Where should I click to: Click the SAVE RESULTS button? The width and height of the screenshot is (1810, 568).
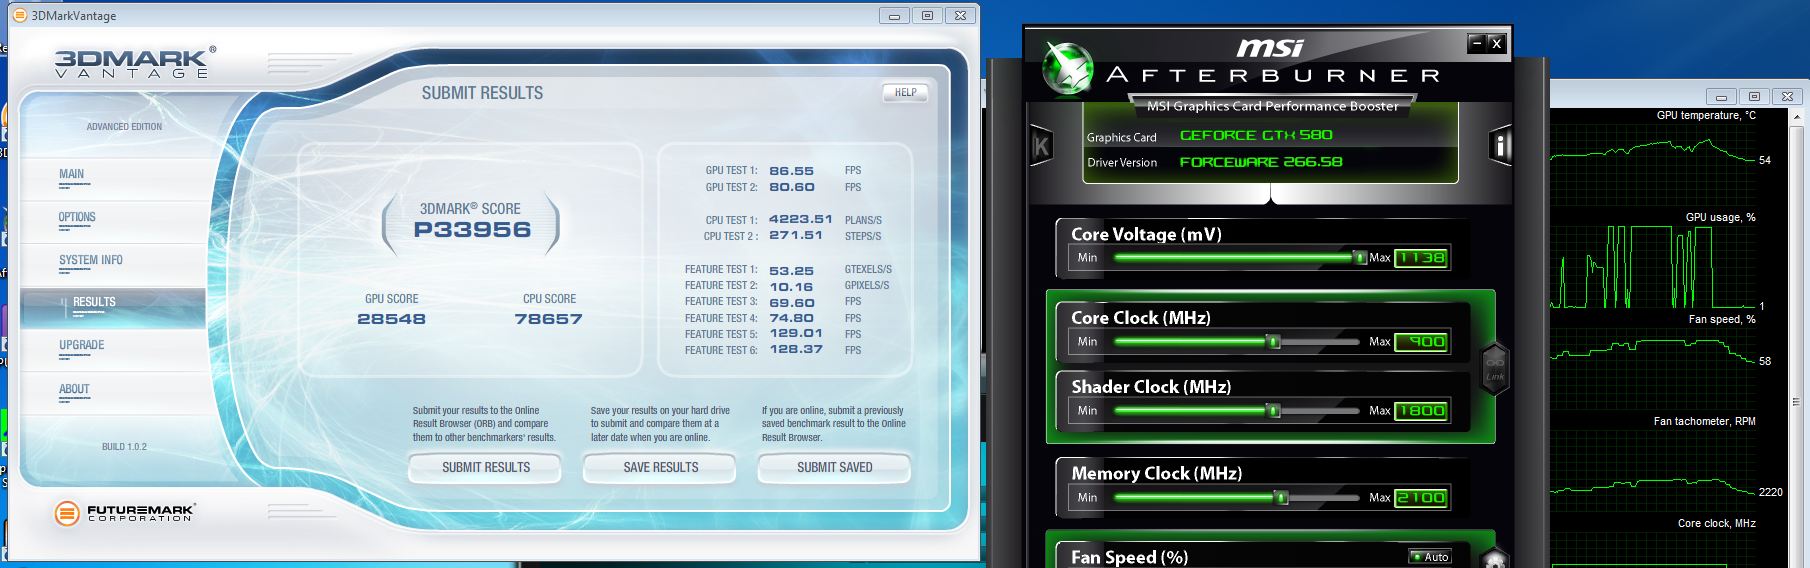660,468
